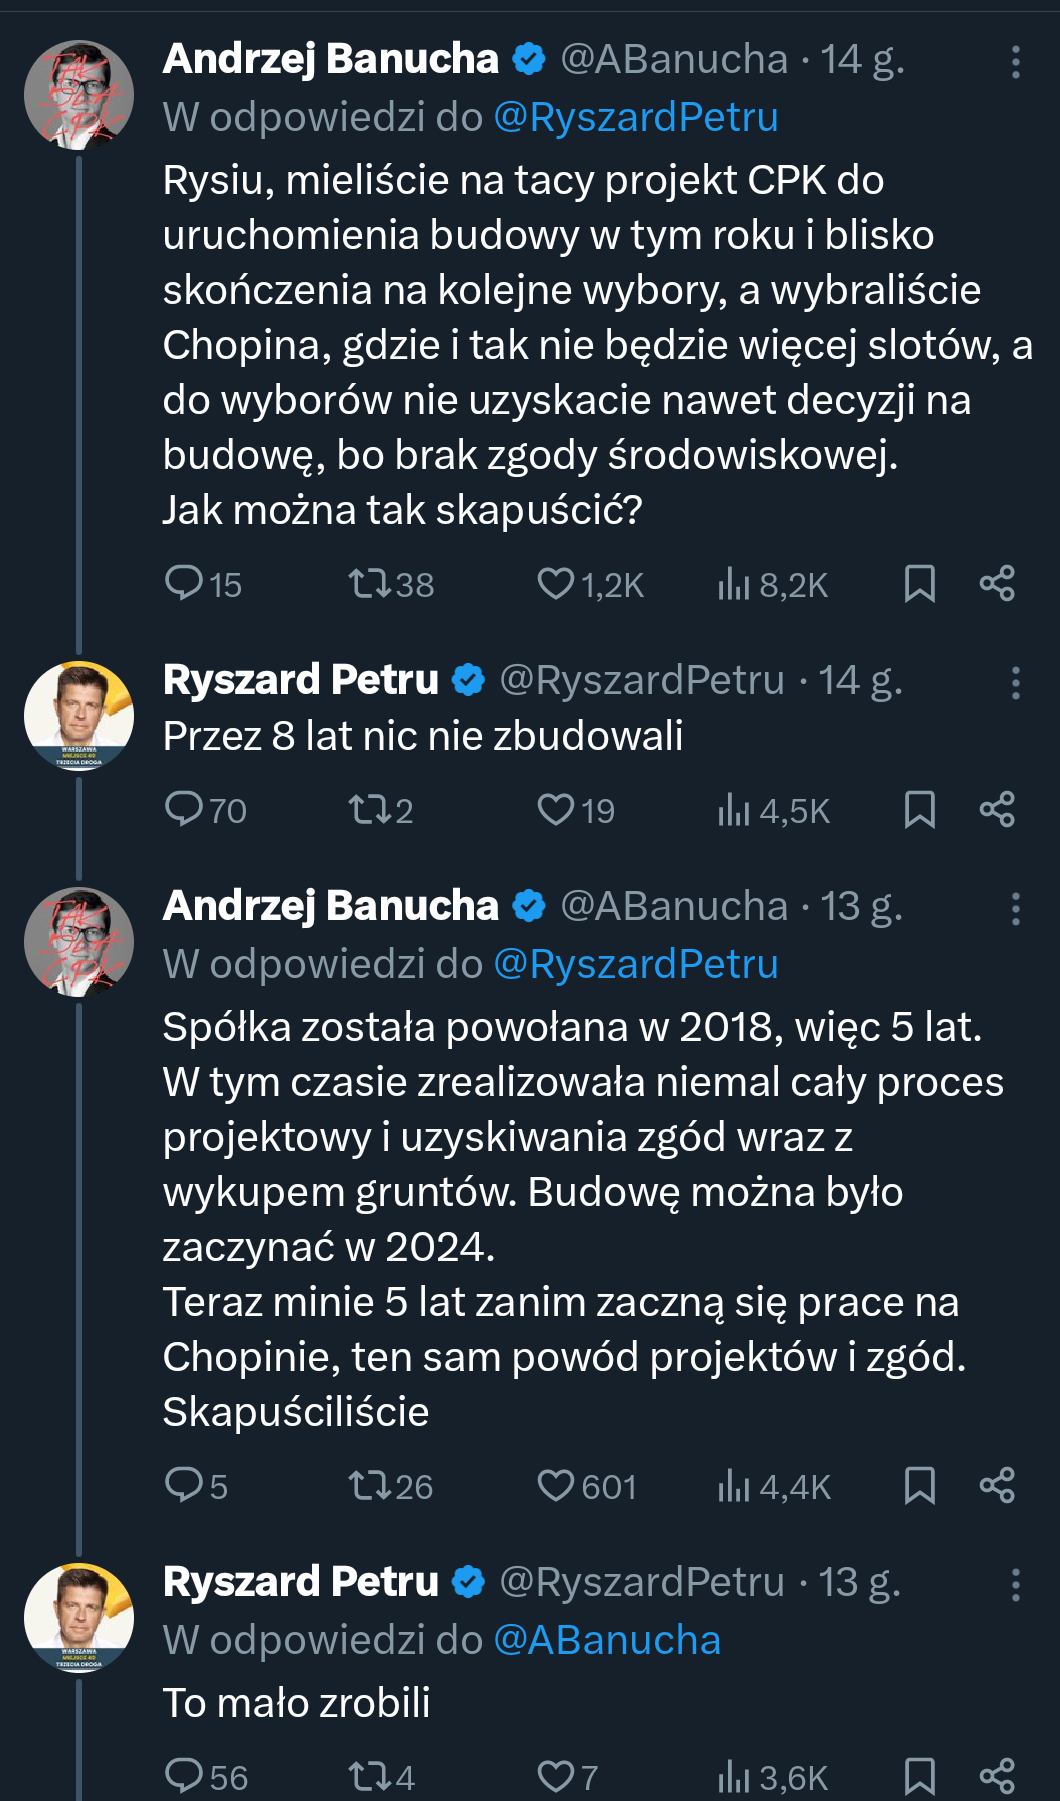Share Banucha's first tweet about CPK
Screen dimensions: 1060x1801
click(997, 583)
